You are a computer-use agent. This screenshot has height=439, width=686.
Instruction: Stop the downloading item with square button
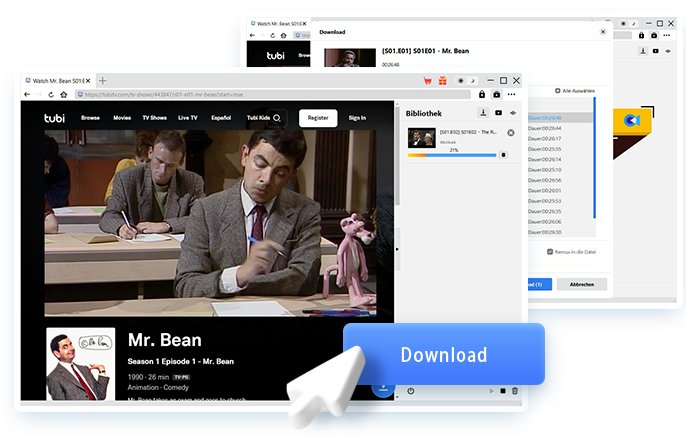click(504, 155)
